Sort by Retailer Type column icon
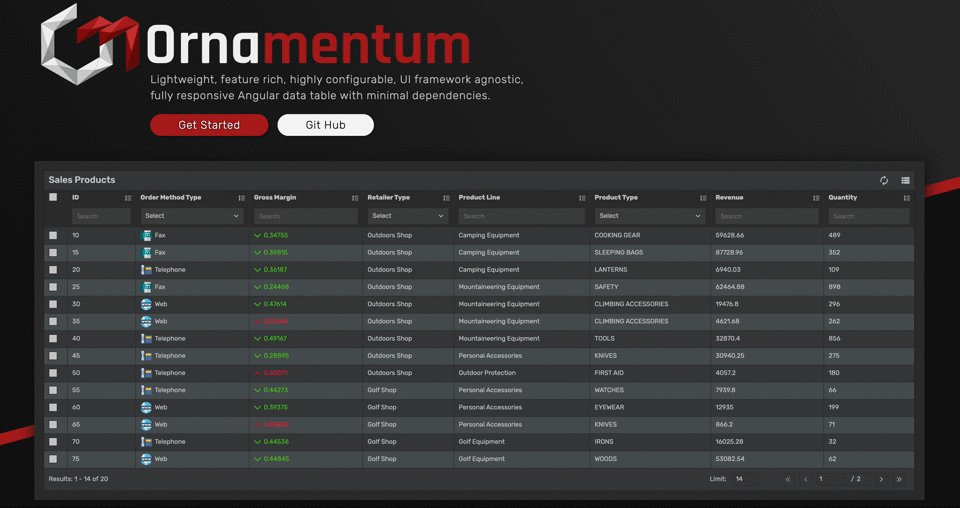Viewport: 960px width, 508px height. pyautogui.click(x=446, y=198)
